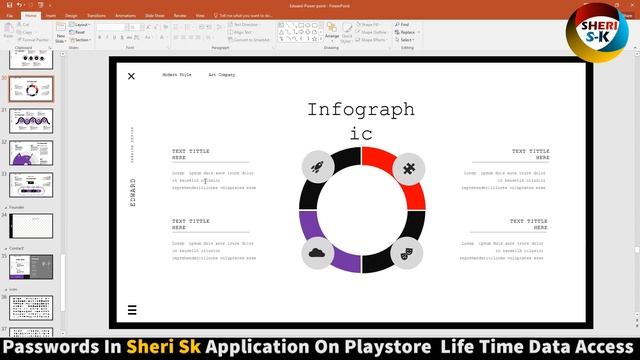Open the Shape Fill dropdown
This screenshot has height=360, width=640.
point(369,24)
